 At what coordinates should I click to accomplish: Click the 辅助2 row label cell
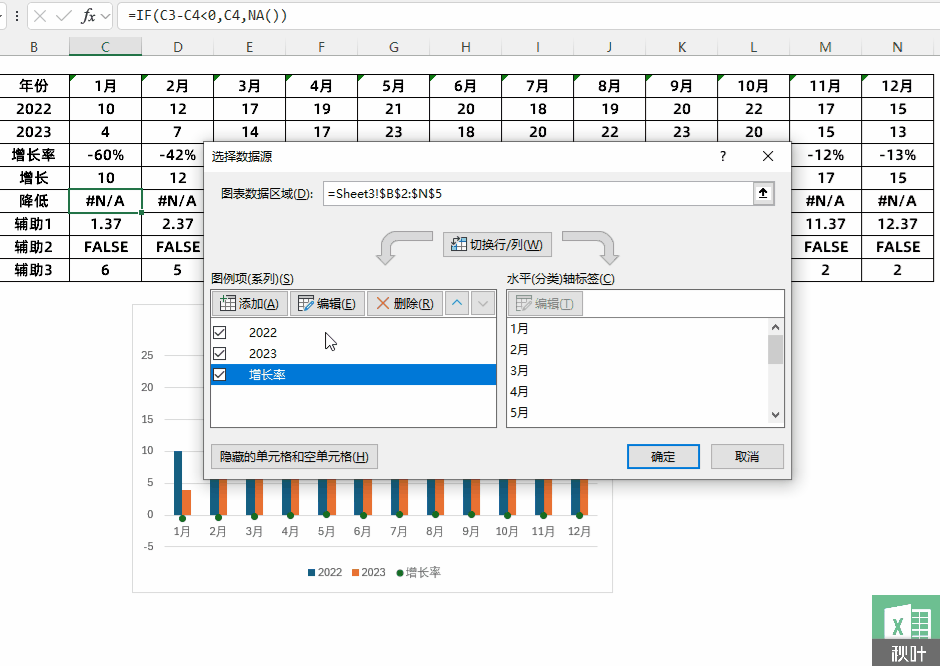coord(34,247)
